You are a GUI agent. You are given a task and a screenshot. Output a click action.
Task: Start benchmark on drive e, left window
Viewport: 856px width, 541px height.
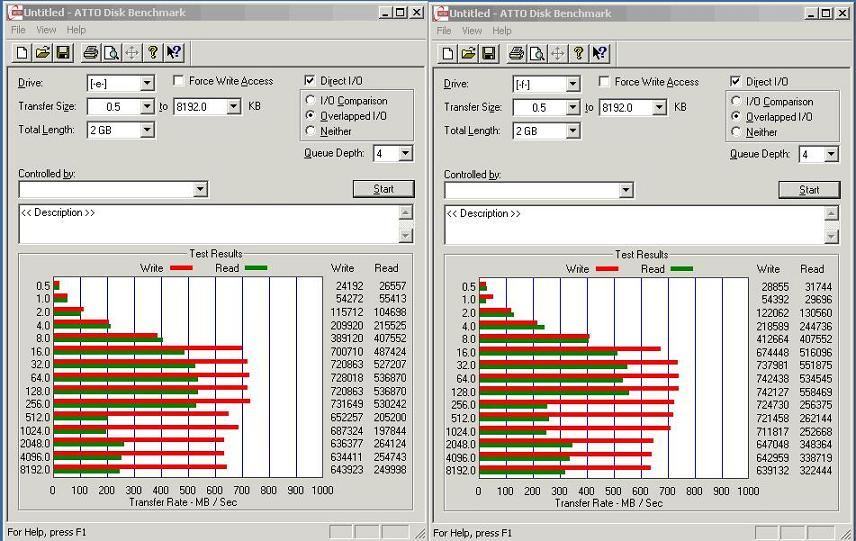tap(384, 189)
